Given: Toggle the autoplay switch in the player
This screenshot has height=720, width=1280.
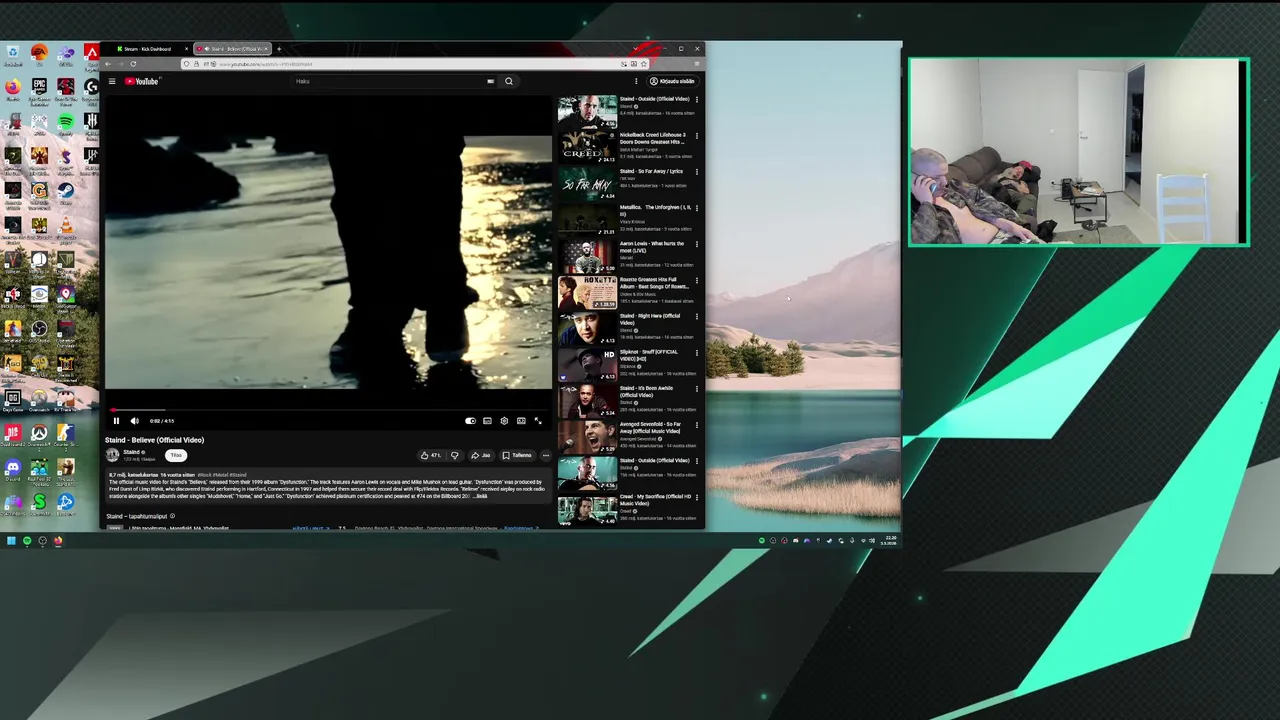Looking at the screenshot, I should coord(470,421).
